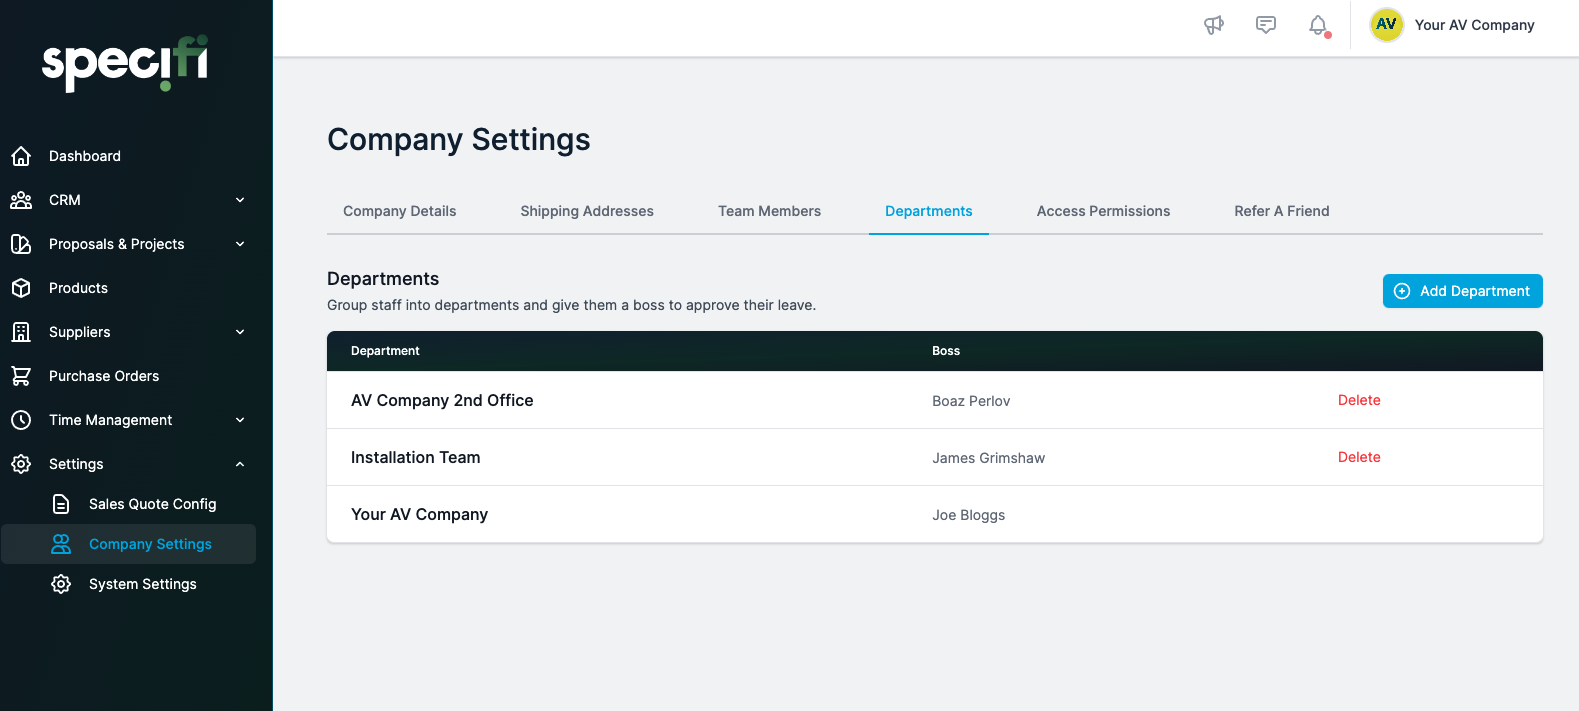Viewport: 1579px width, 711px height.
Task: Click the Dashboard home icon
Action: pos(21,156)
